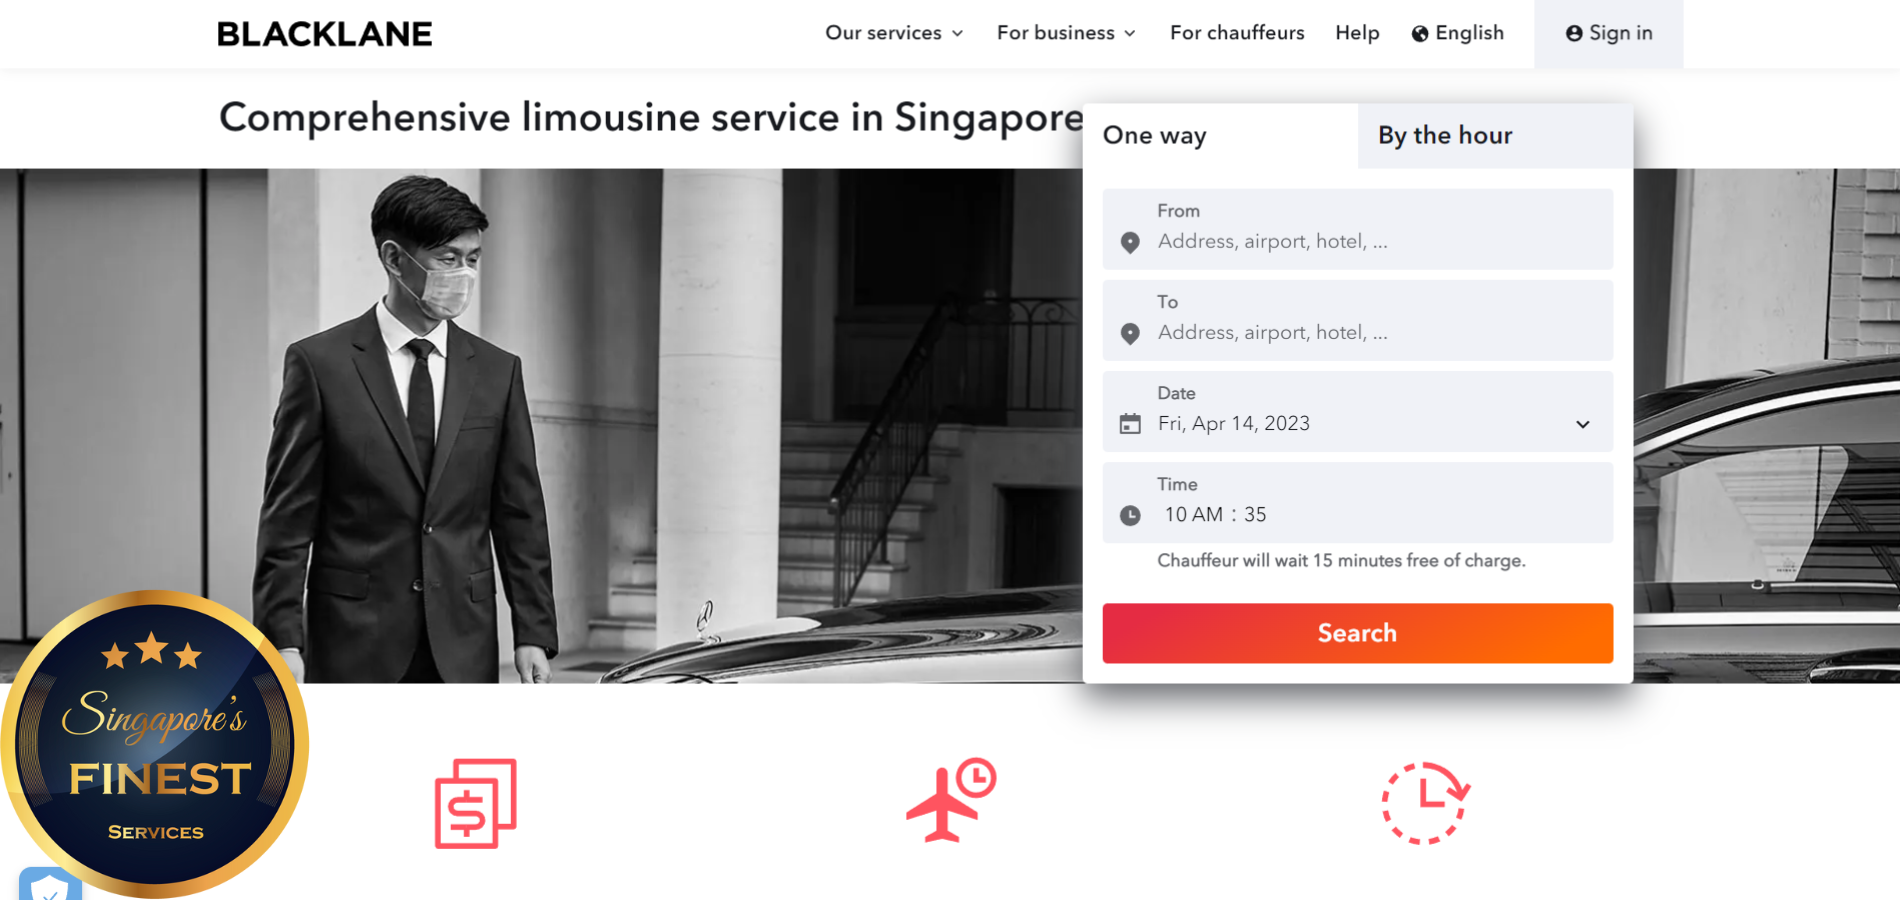Open the Date dropdown chevron
The width and height of the screenshot is (1900, 900).
click(1583, 424)
